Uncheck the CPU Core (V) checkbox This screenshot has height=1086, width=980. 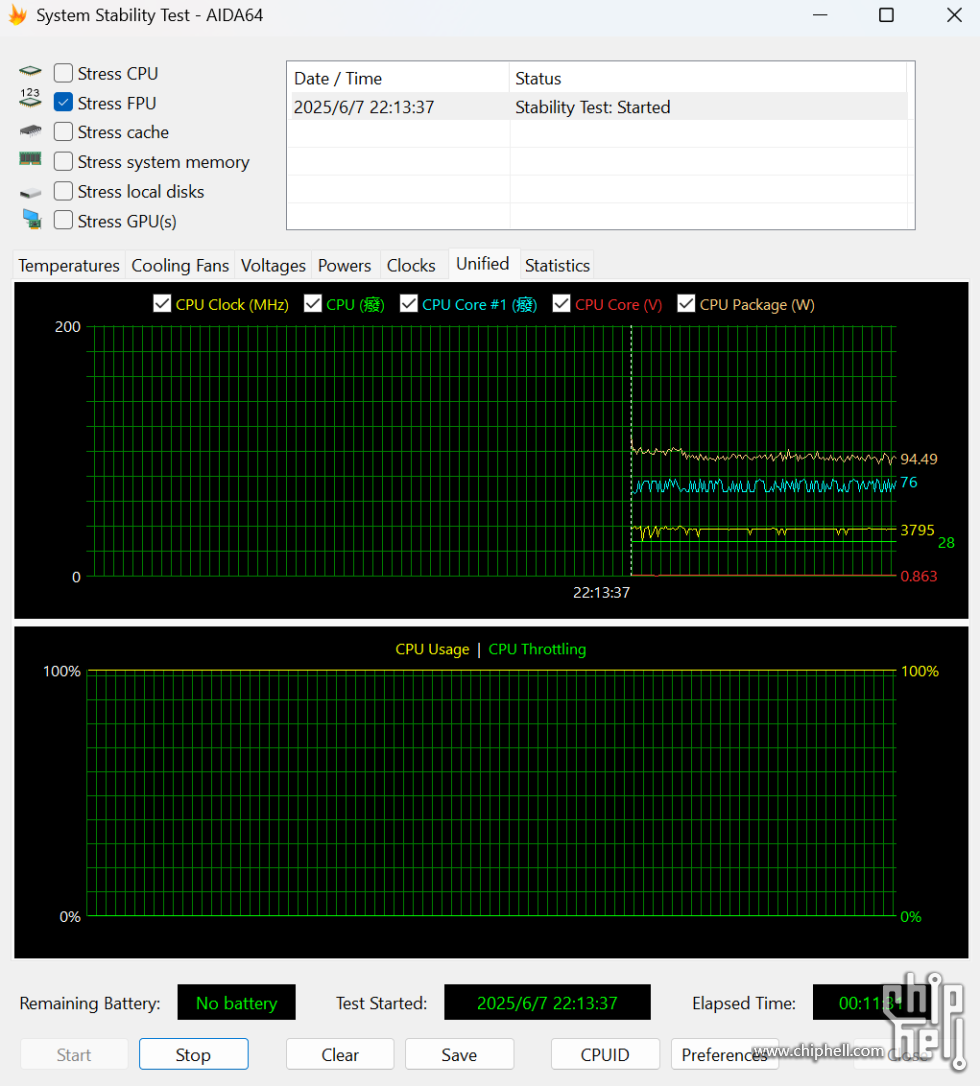(562, 303)
